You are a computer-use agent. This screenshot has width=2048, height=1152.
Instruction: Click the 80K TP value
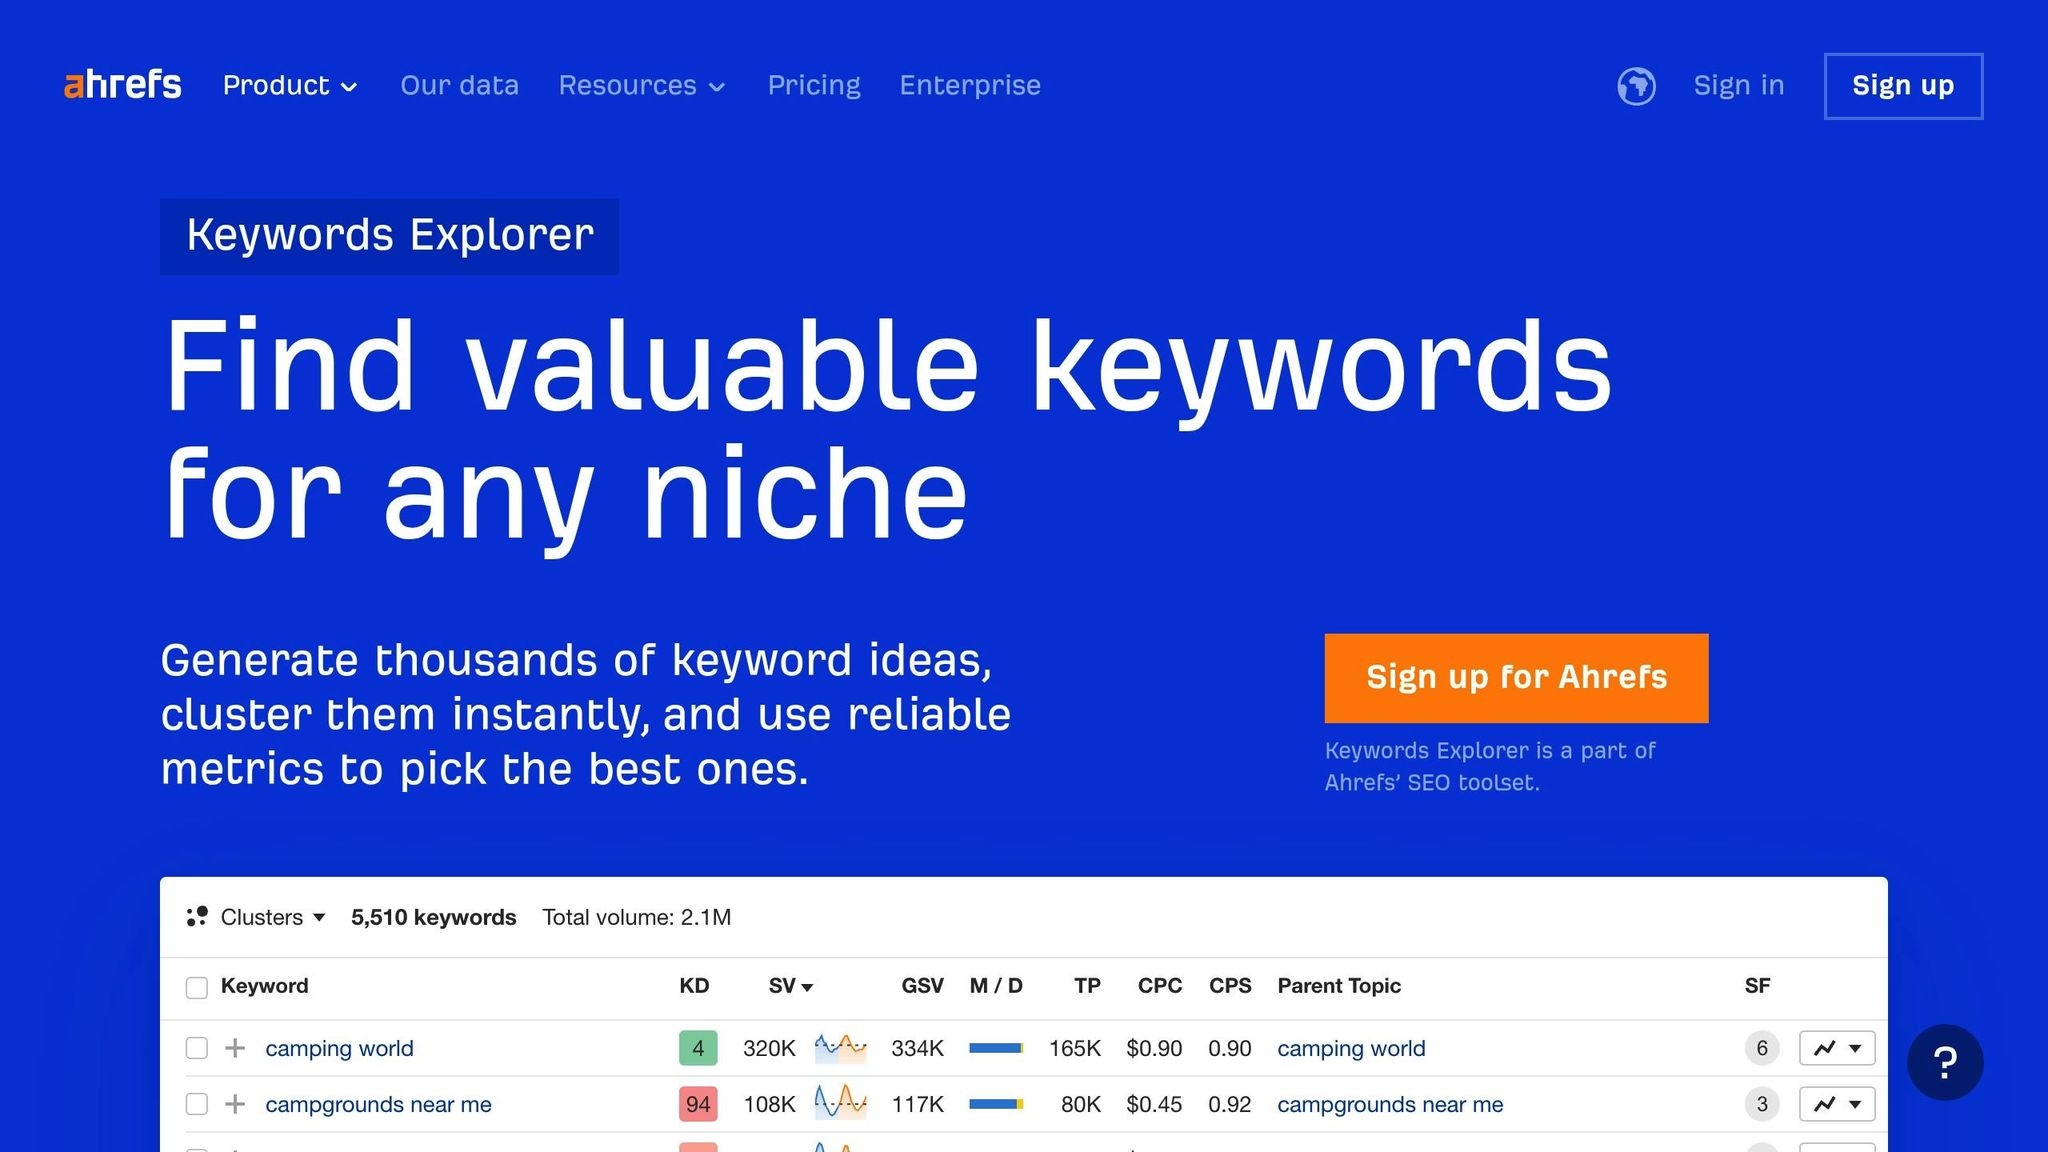(x=1080, y=1104)
